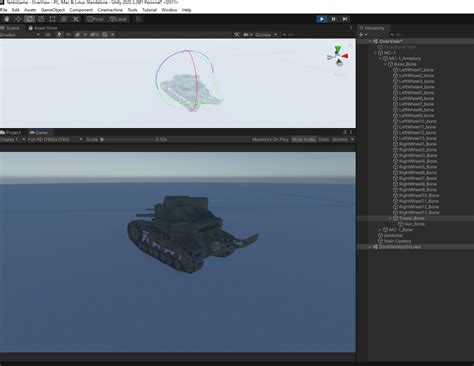Open the Tools menu

click(x=132, y=10)
